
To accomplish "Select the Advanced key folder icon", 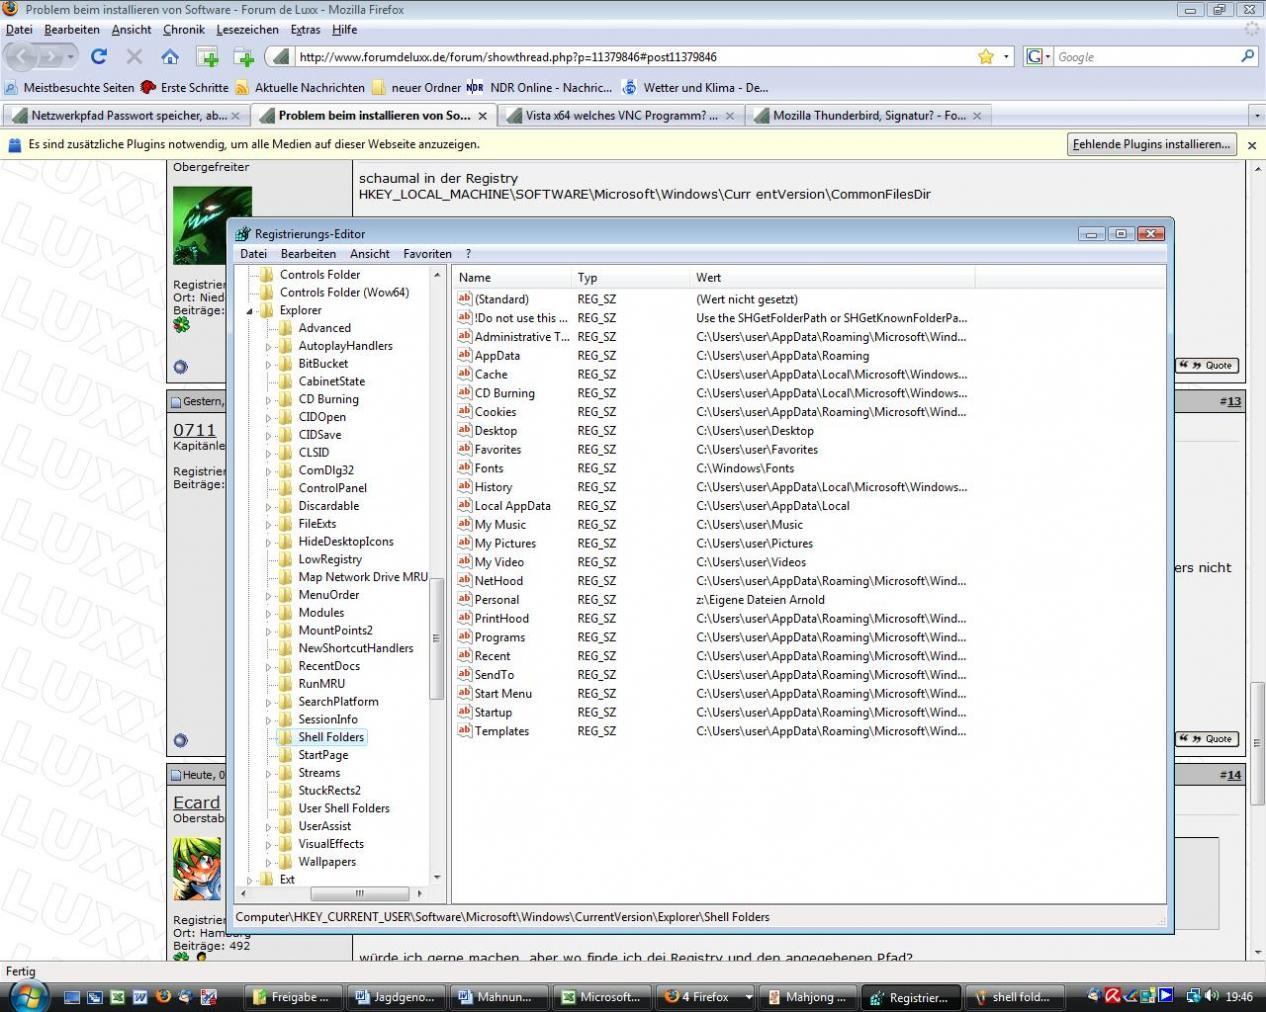I will 286,328.
